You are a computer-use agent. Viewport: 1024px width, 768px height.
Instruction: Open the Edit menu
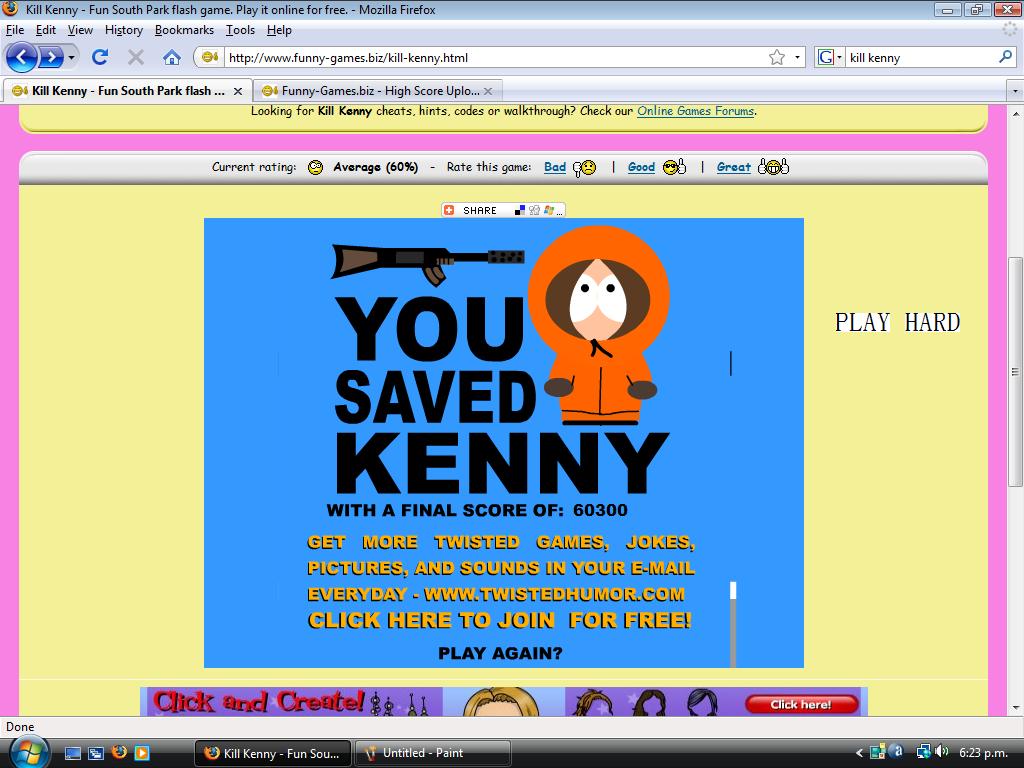[46, 30]
